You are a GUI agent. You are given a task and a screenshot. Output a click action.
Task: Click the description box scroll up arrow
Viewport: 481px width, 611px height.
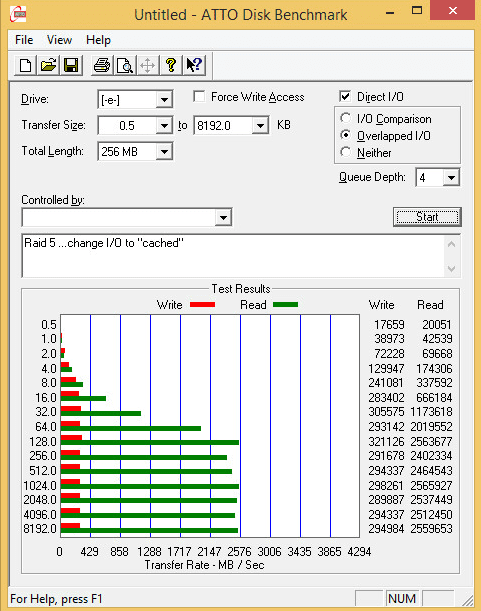(x=451, y=244)
